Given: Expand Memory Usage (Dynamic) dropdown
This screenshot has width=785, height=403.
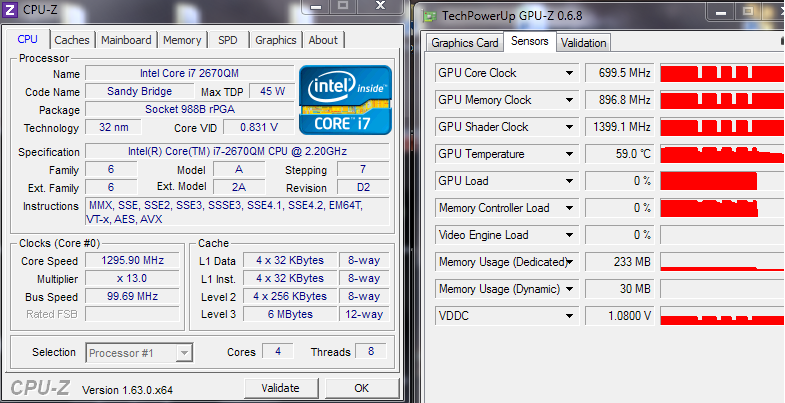Looking at the screenshot, I should [x=569, y=289].
